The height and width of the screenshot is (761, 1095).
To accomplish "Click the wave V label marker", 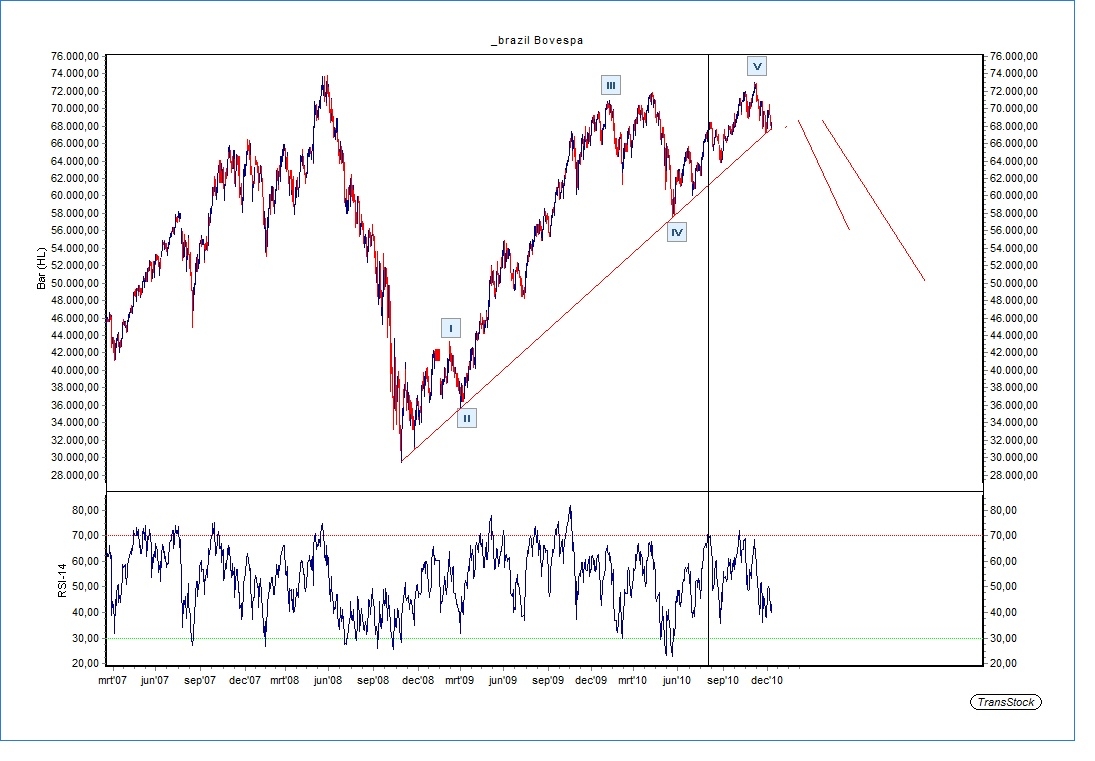I will [x=757, y=66].
